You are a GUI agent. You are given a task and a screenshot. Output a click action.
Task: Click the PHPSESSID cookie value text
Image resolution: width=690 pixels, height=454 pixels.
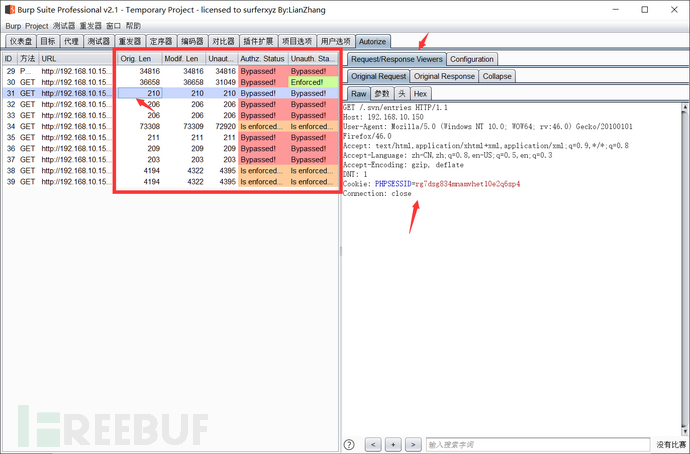[x=467, y=184]
